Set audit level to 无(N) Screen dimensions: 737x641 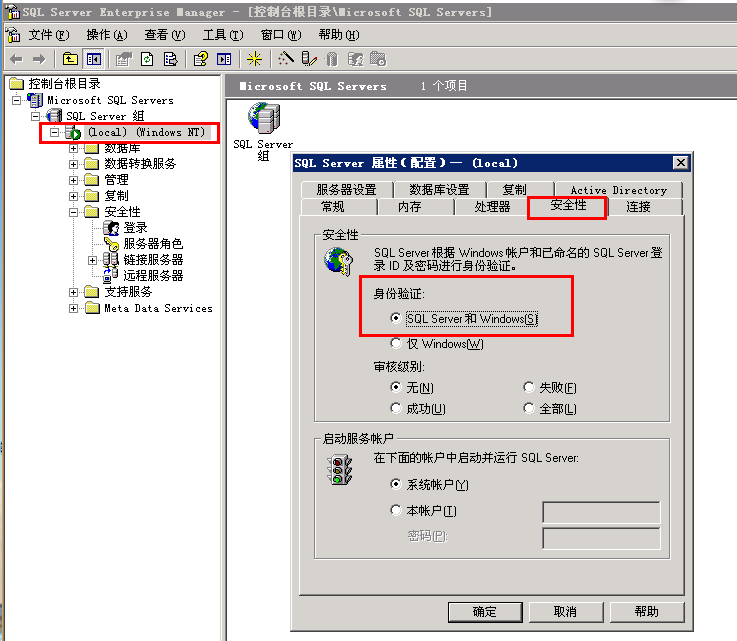coord(396,387)
